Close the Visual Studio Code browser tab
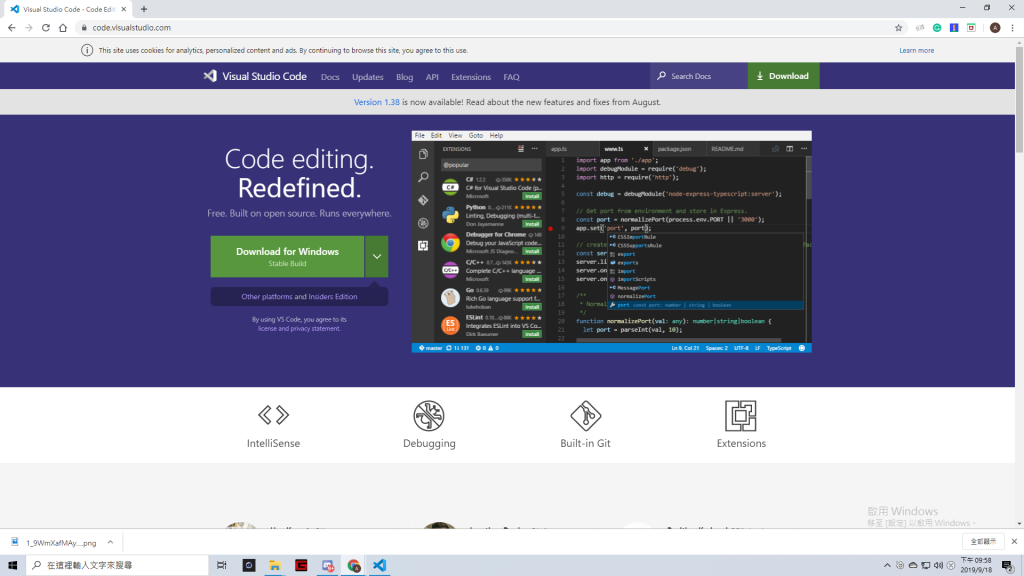Image resolution: width=1024 pixels, height=576 pixels. pos(123,9)
